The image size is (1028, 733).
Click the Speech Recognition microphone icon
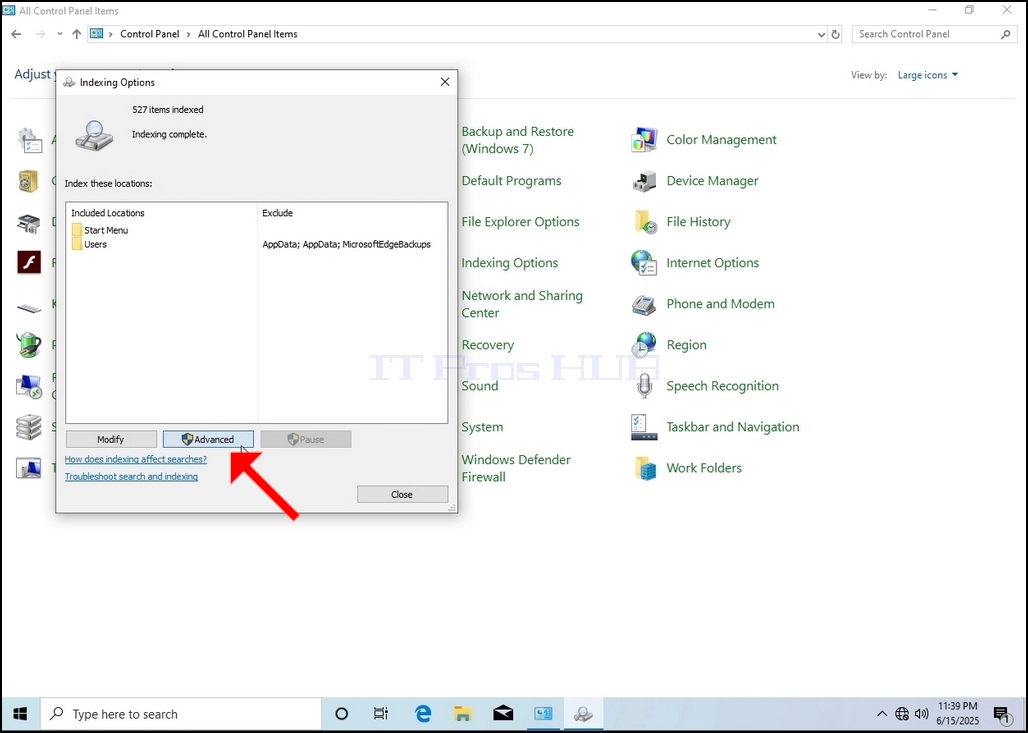tap(644, 386)
